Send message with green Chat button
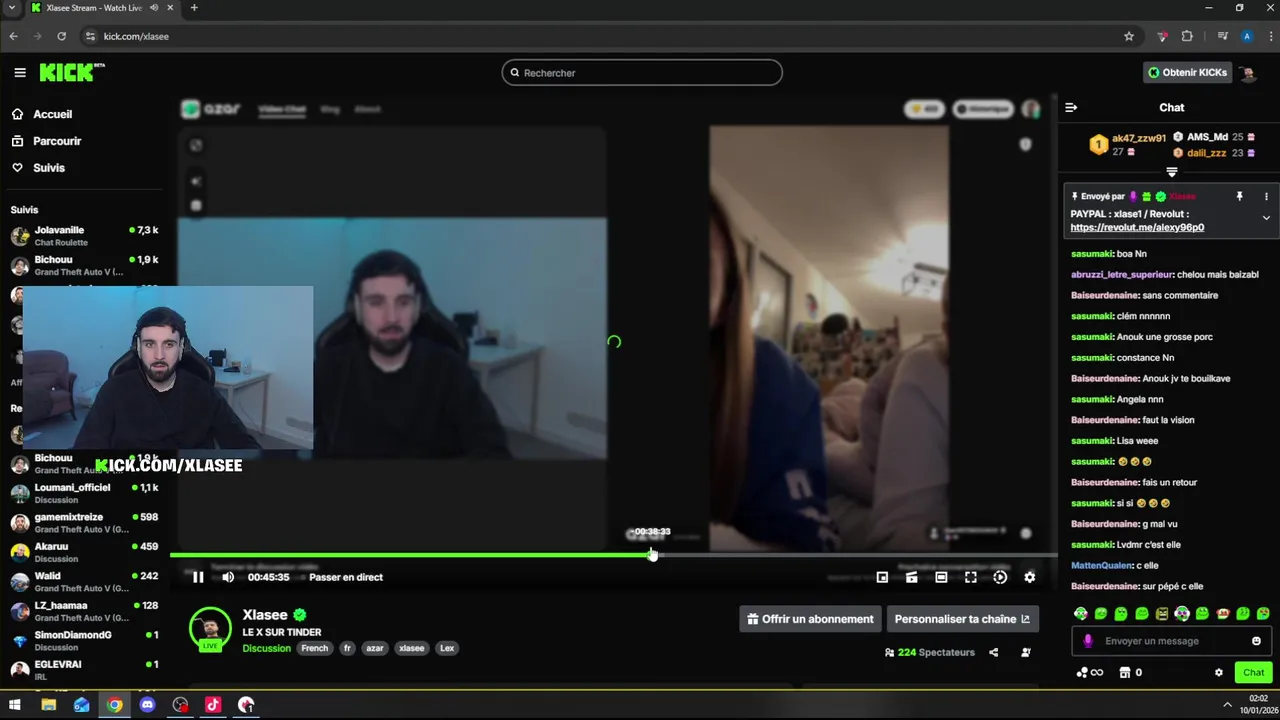Viewport: 1280px width, 720px height. click(1254, 672)
